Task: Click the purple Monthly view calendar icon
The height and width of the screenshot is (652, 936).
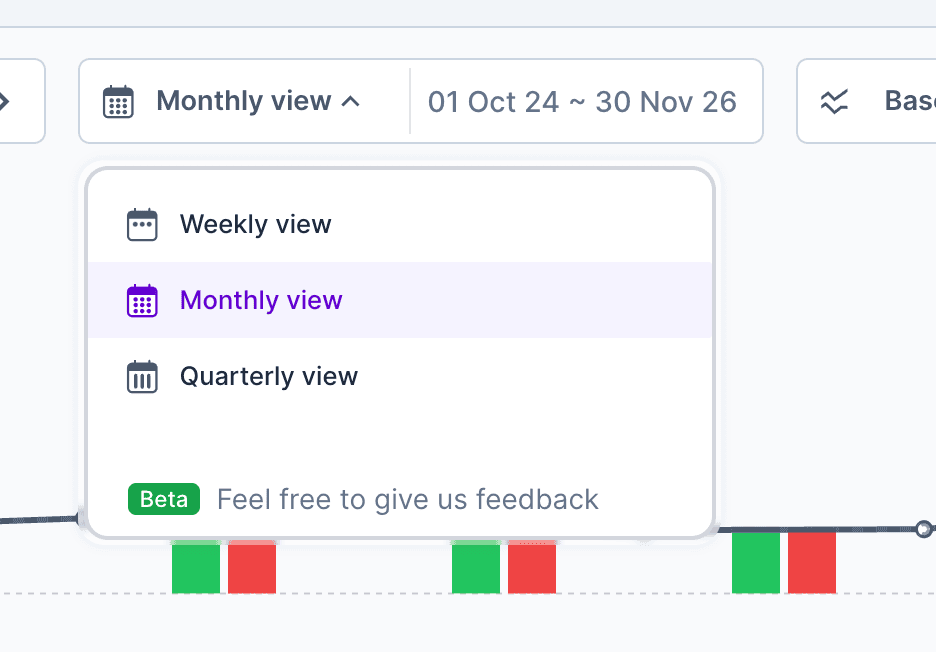Action: click(x=142, y=300)
